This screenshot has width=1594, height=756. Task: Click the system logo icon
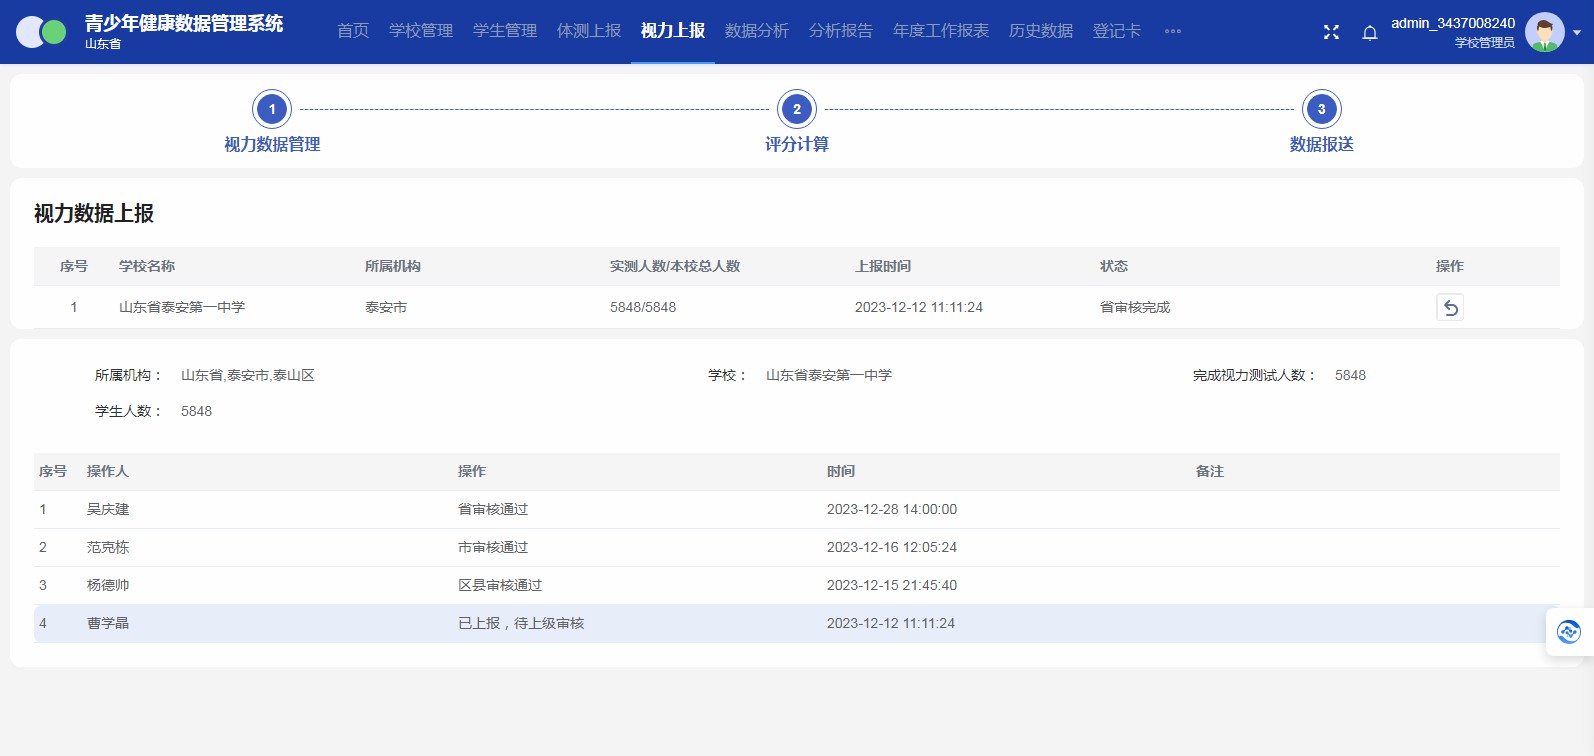(x=41, y=32)
